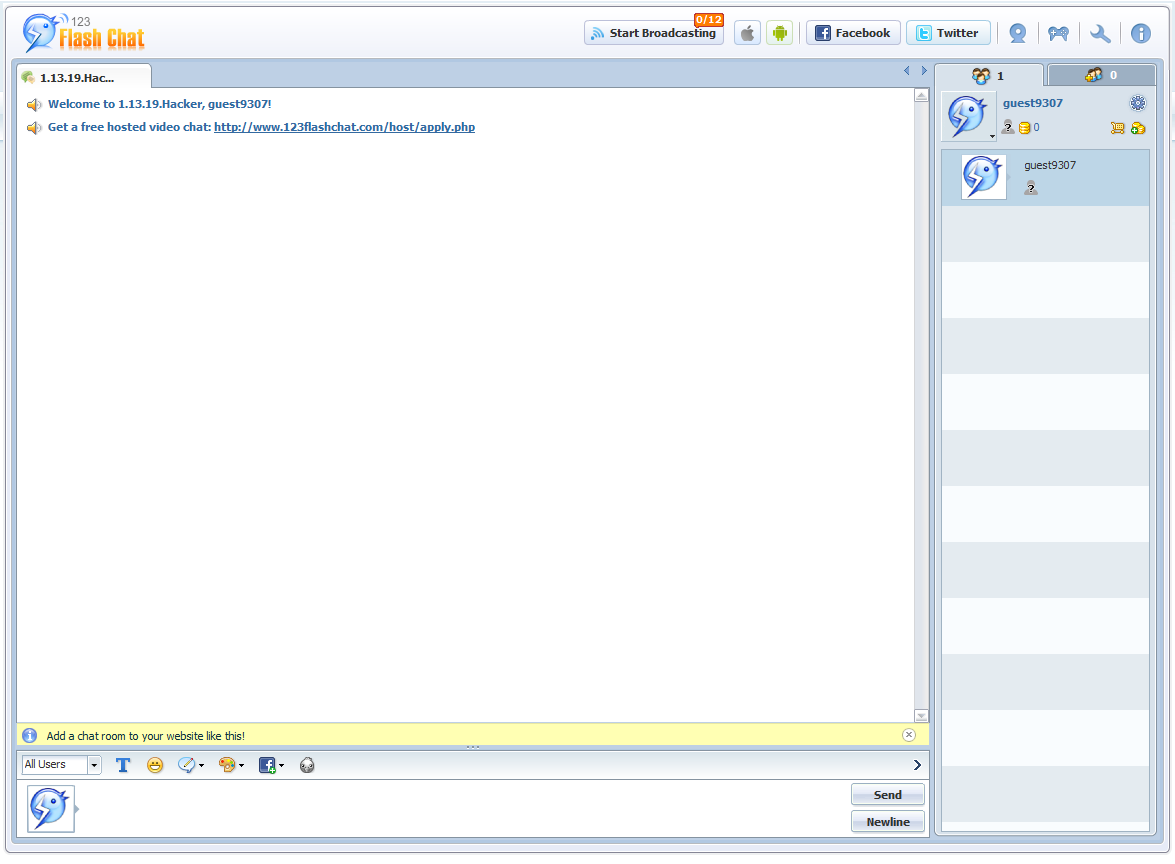This screenshot has height=864, width=1175.
Task: Click the gear icon beside guest9307
Action: point(1137,103)
